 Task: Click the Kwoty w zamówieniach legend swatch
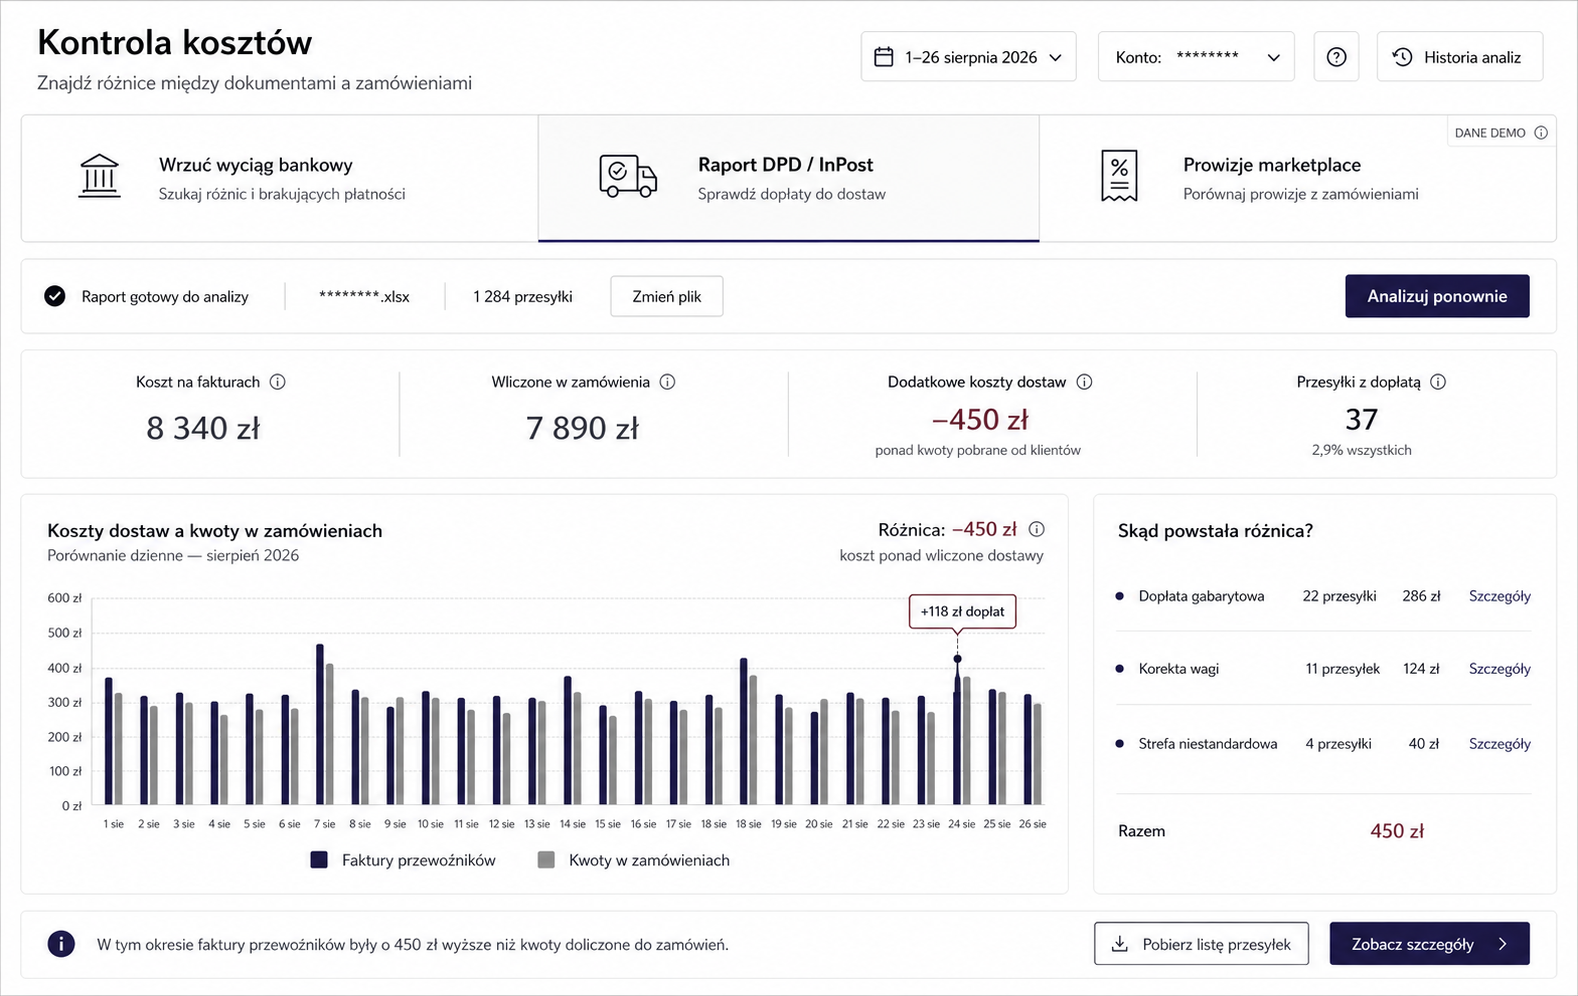tap(546, 860)
